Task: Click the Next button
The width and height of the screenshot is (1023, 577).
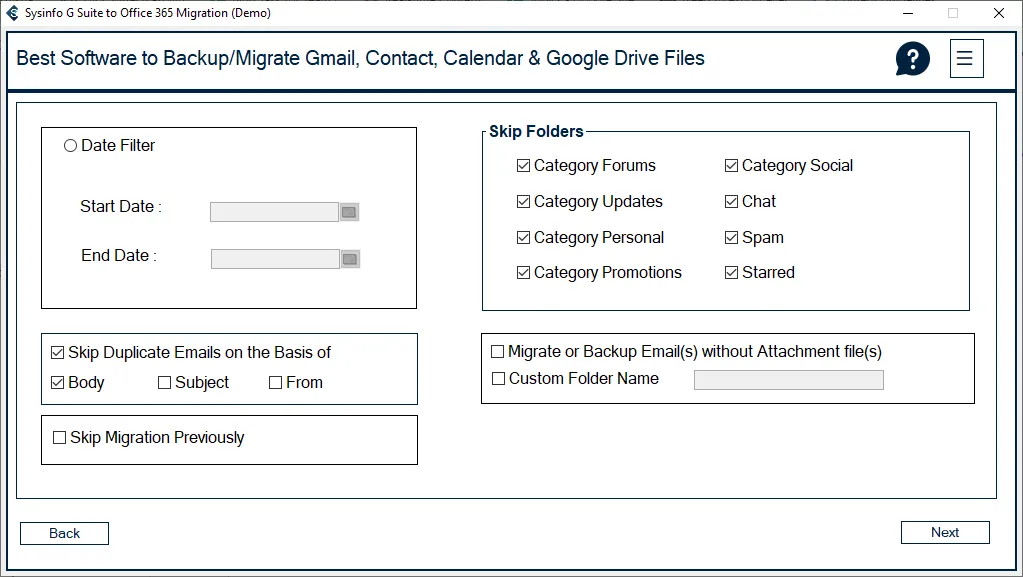Action: click(x=944, y=533)
